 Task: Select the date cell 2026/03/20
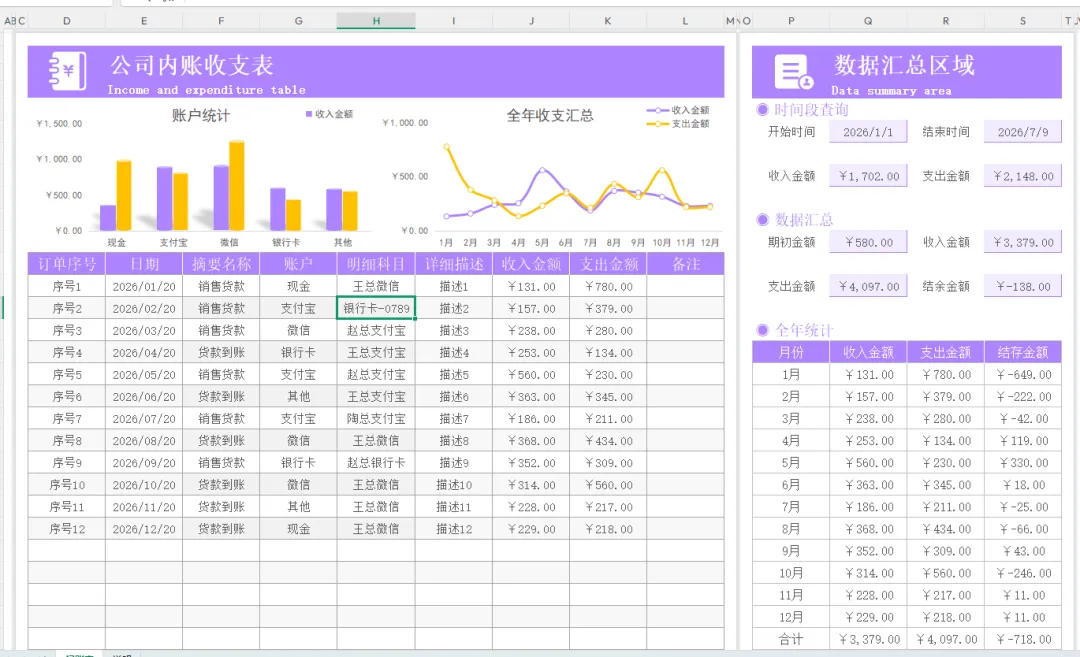[144, 331]
